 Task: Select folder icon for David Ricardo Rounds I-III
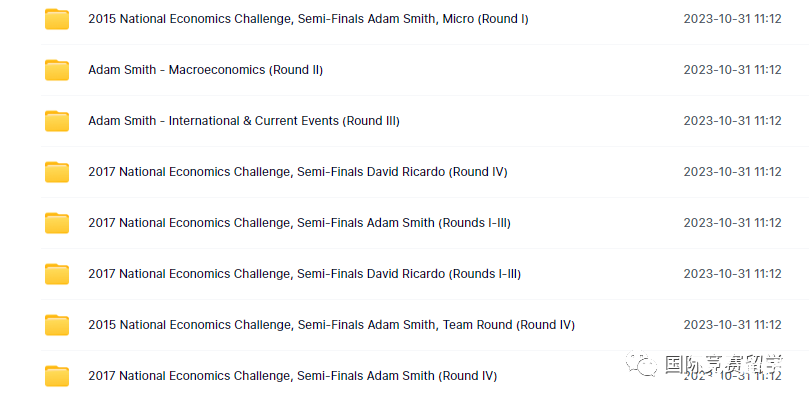pyautogui.click(x=57, y=274)
